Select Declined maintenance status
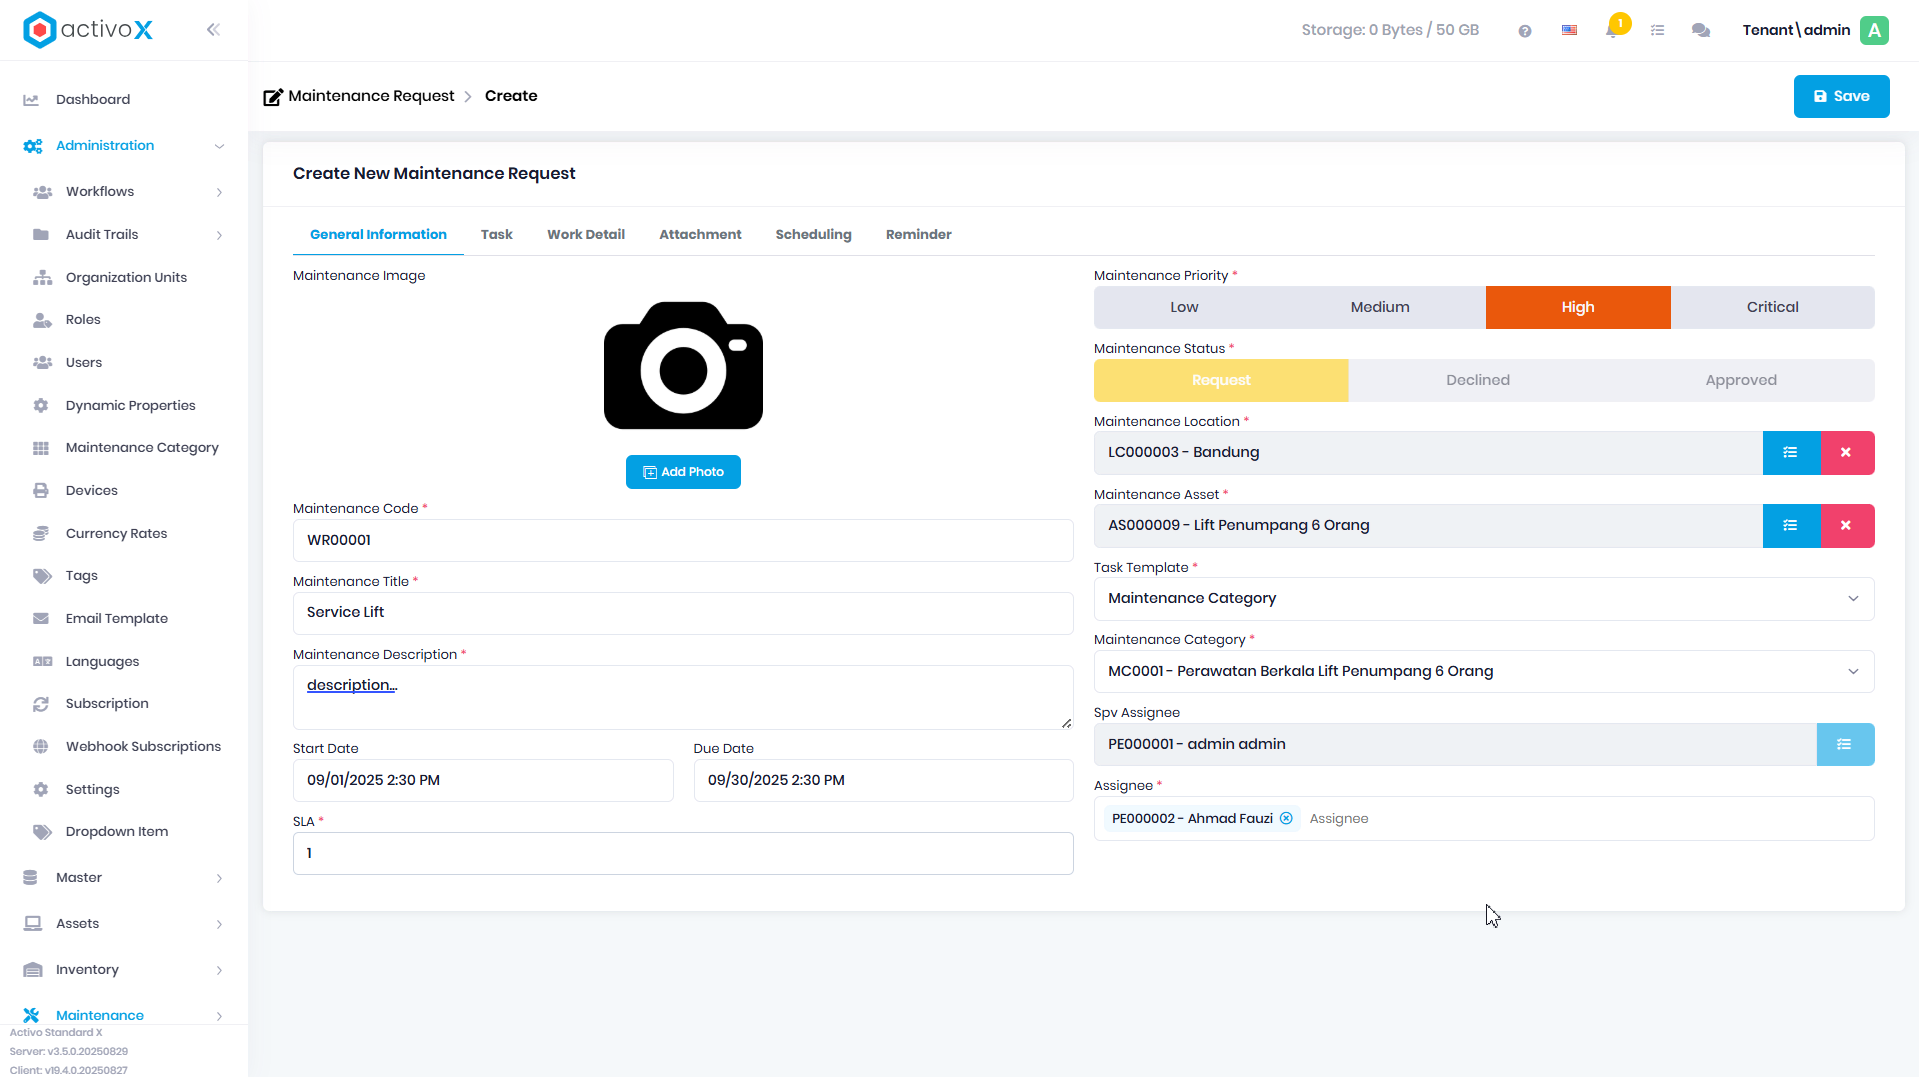The height and width of the screenshot is (1077, 1919). tap(1478, 381)
